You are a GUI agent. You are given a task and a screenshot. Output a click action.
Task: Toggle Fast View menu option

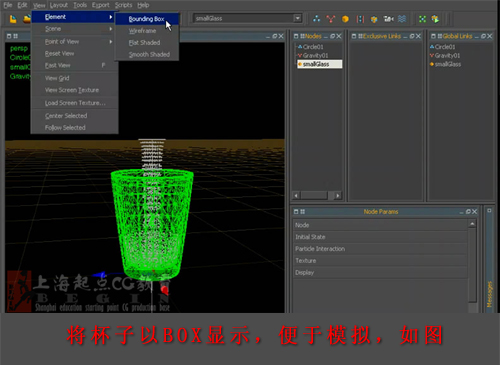click(x=75, y=65)
